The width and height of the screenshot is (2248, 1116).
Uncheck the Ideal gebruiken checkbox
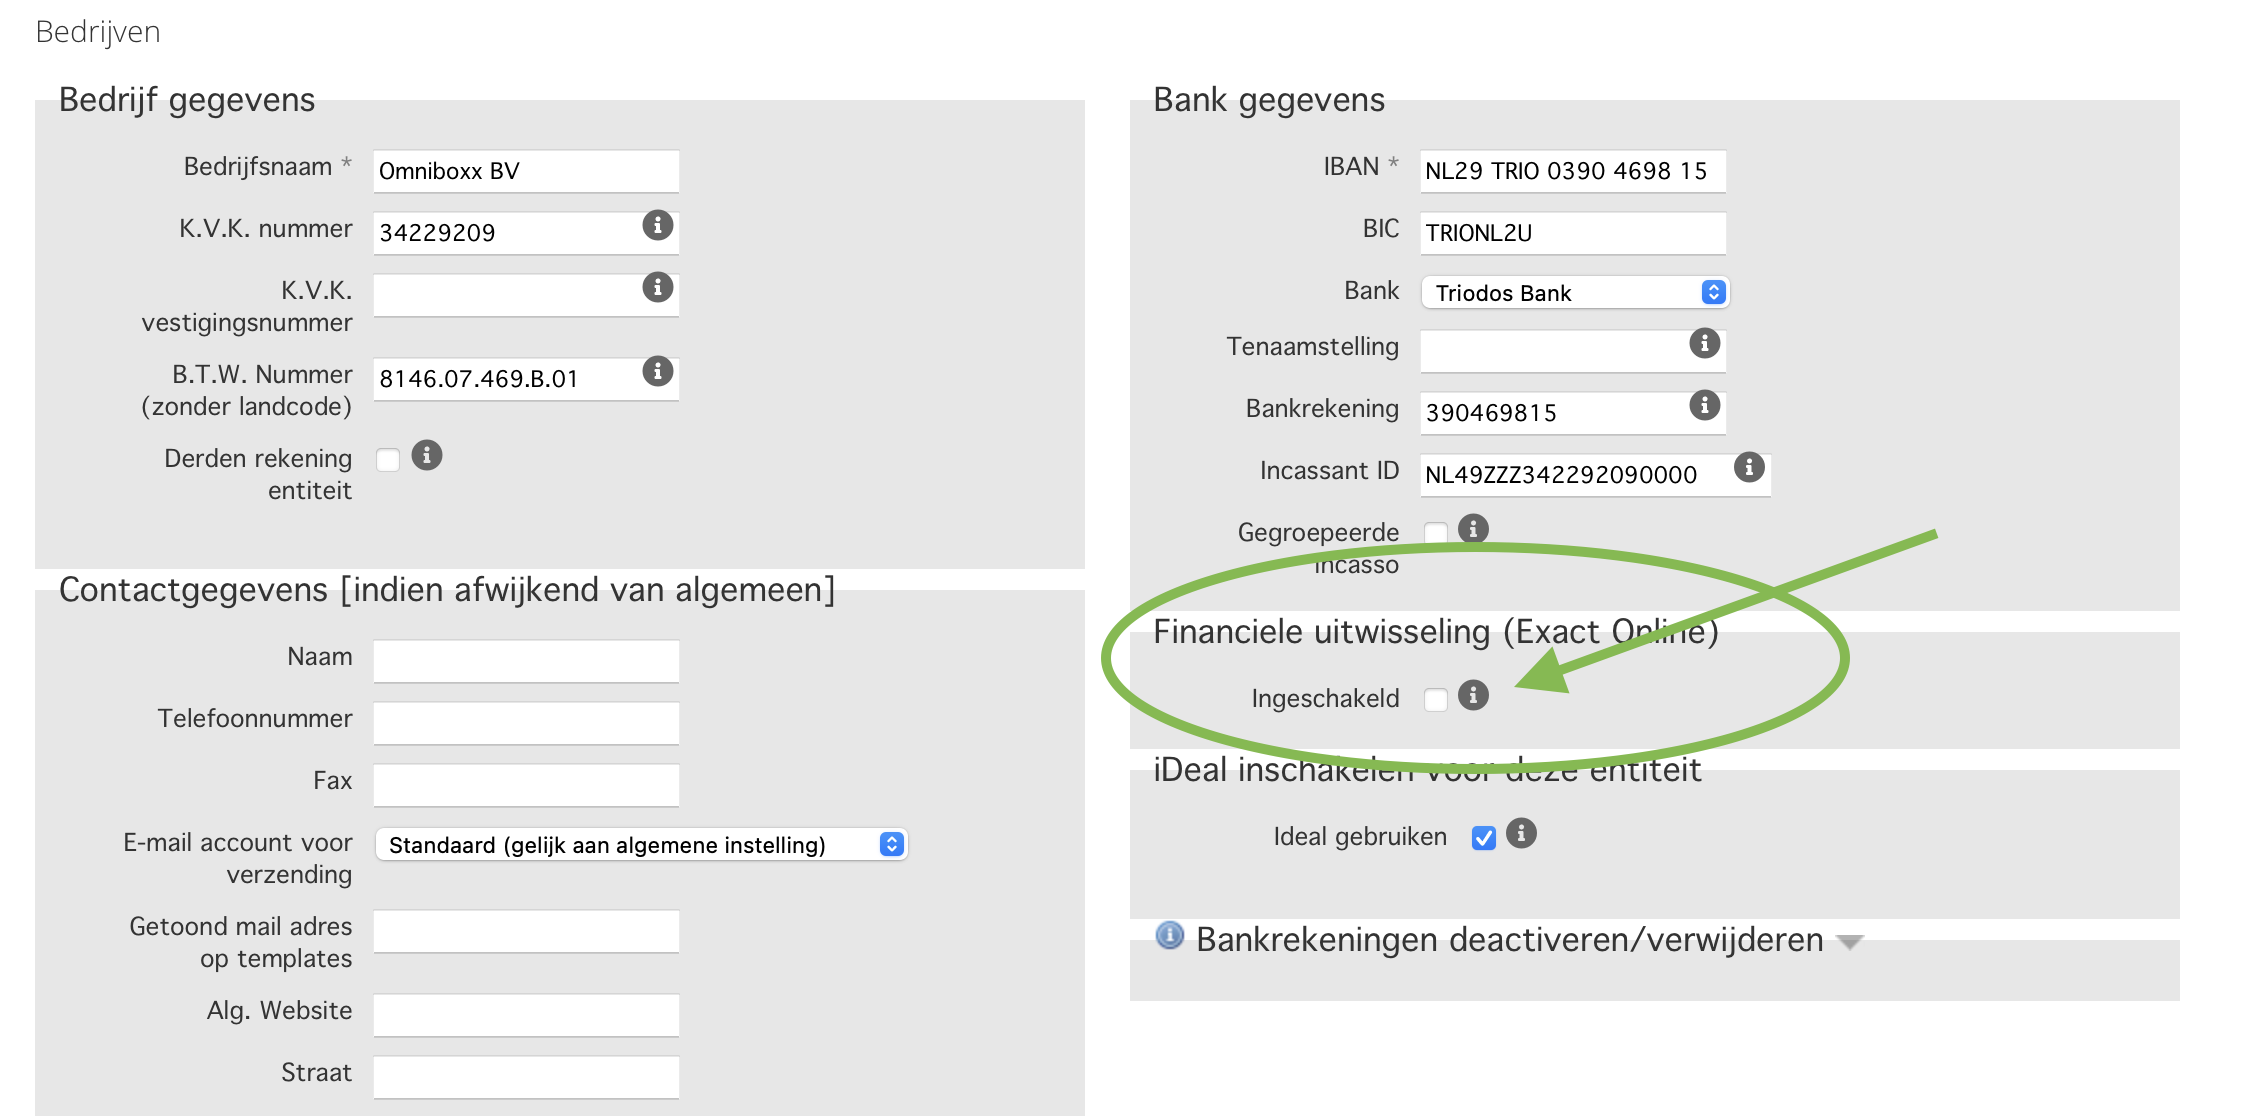[1484, 838]
